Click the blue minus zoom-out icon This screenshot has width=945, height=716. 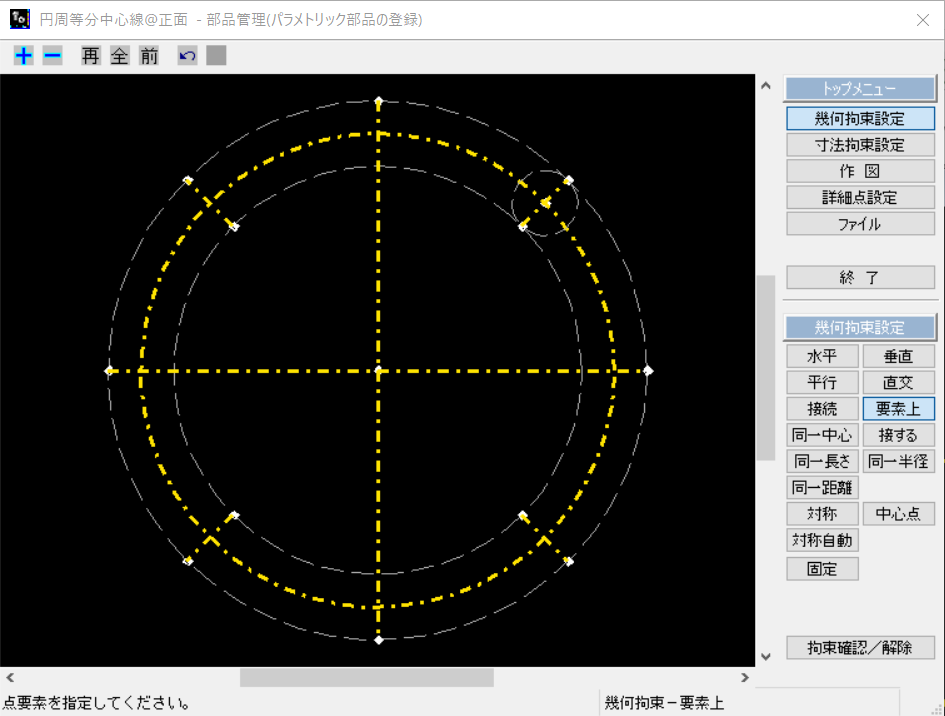click(x=52, y=56)
